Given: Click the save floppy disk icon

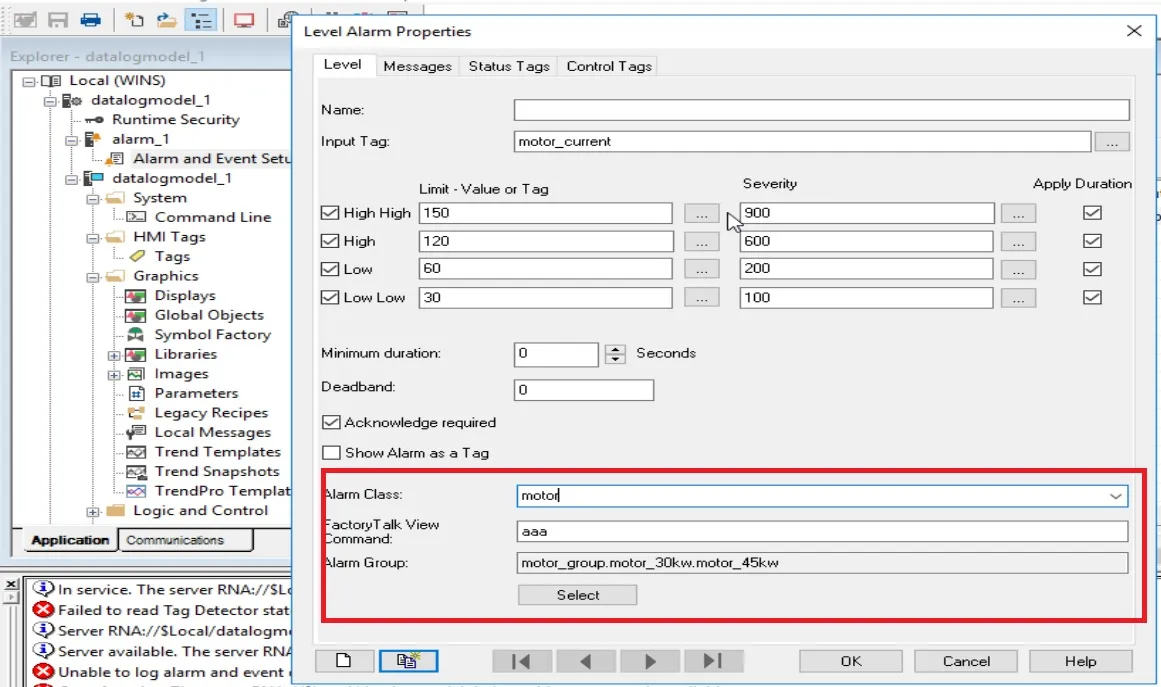Looking at the screenshot, I should point(58,20).
